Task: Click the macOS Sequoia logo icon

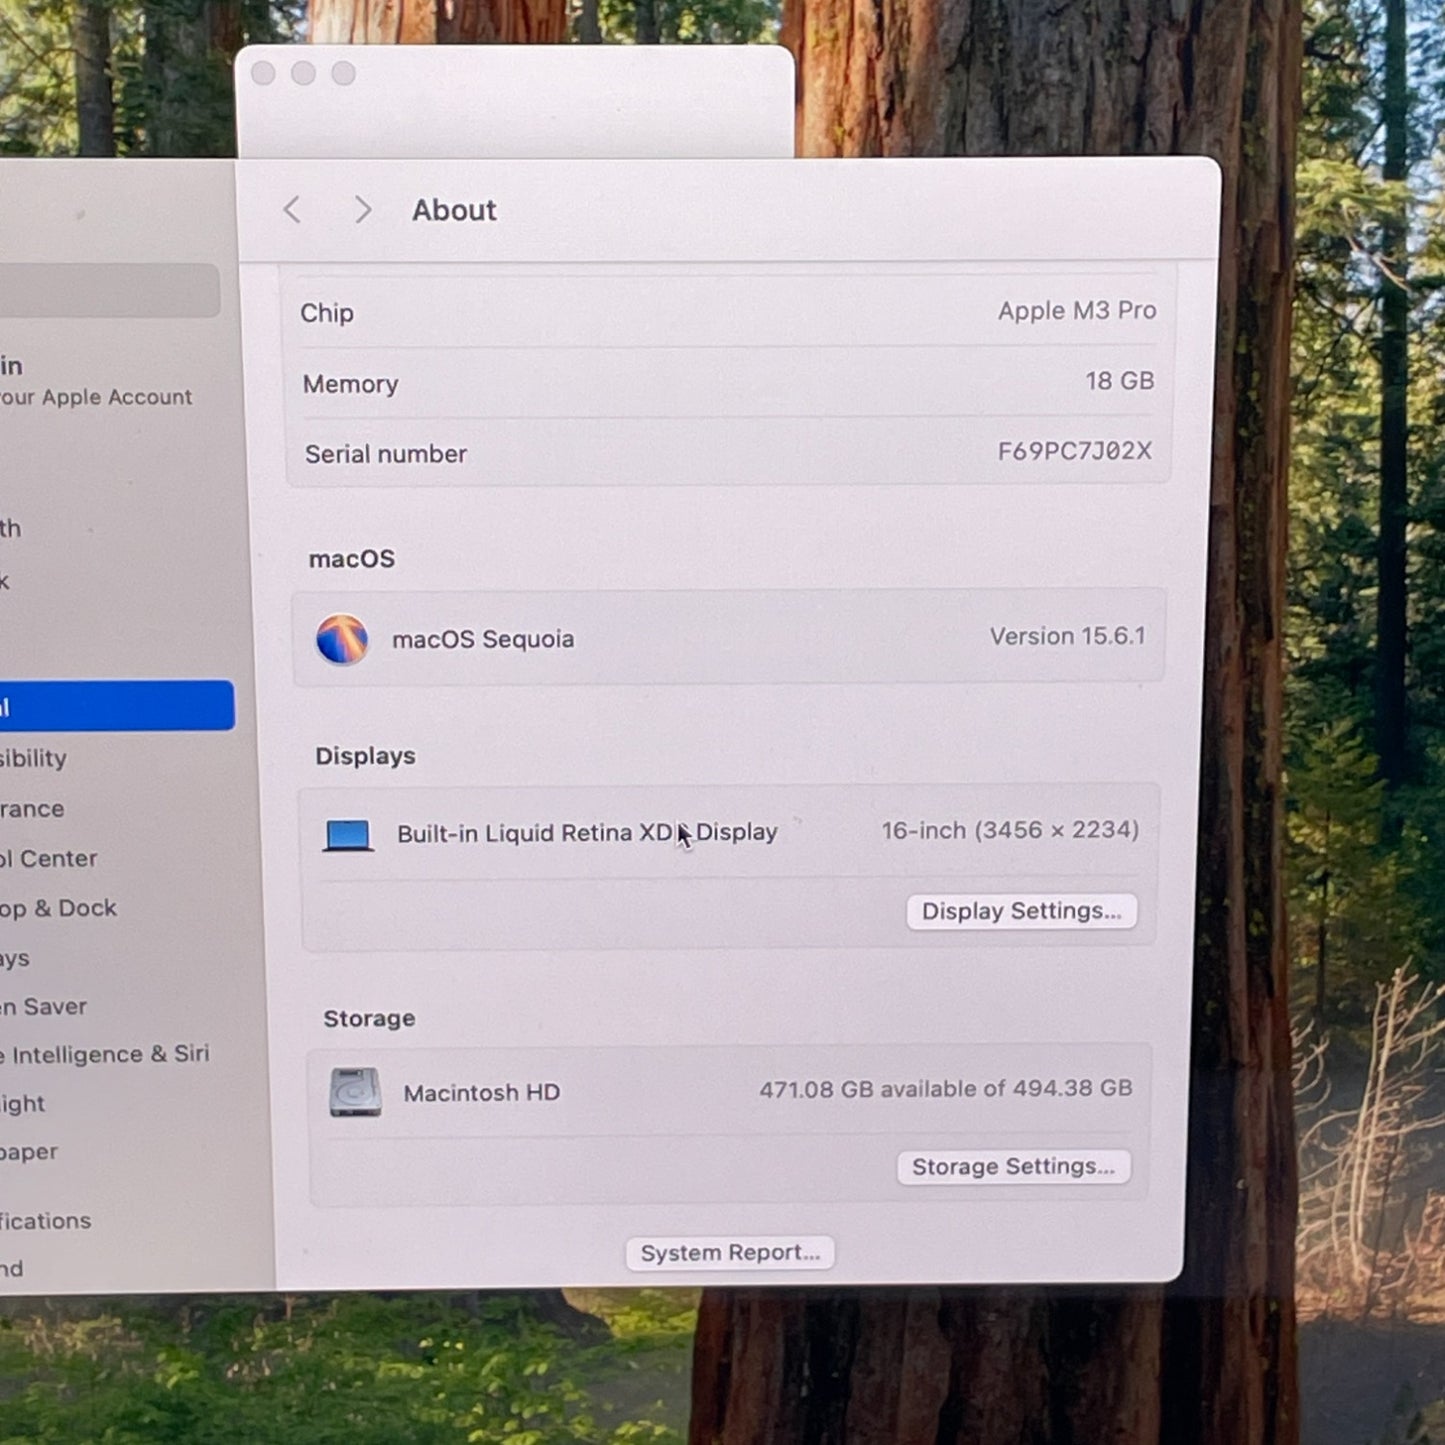Action: tap(342, 640)
